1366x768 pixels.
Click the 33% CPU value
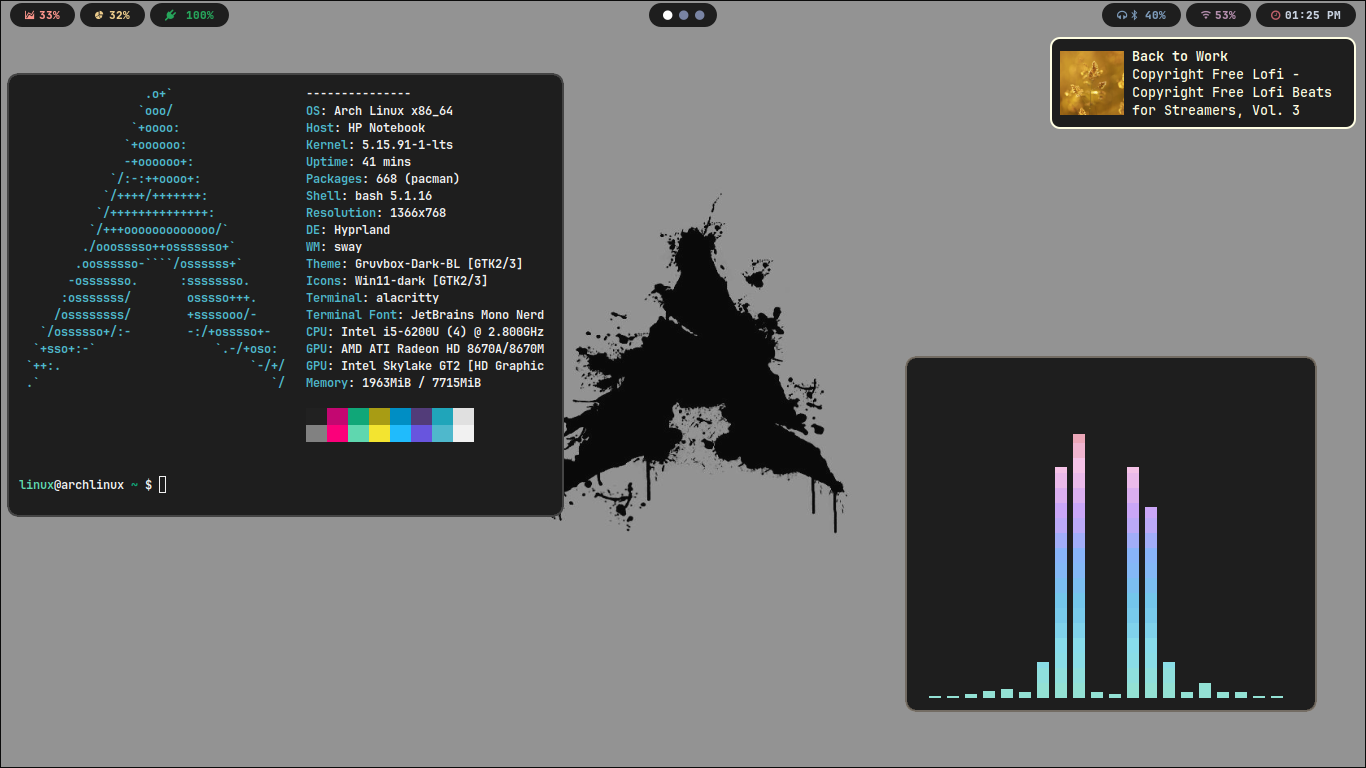(49, 15)
